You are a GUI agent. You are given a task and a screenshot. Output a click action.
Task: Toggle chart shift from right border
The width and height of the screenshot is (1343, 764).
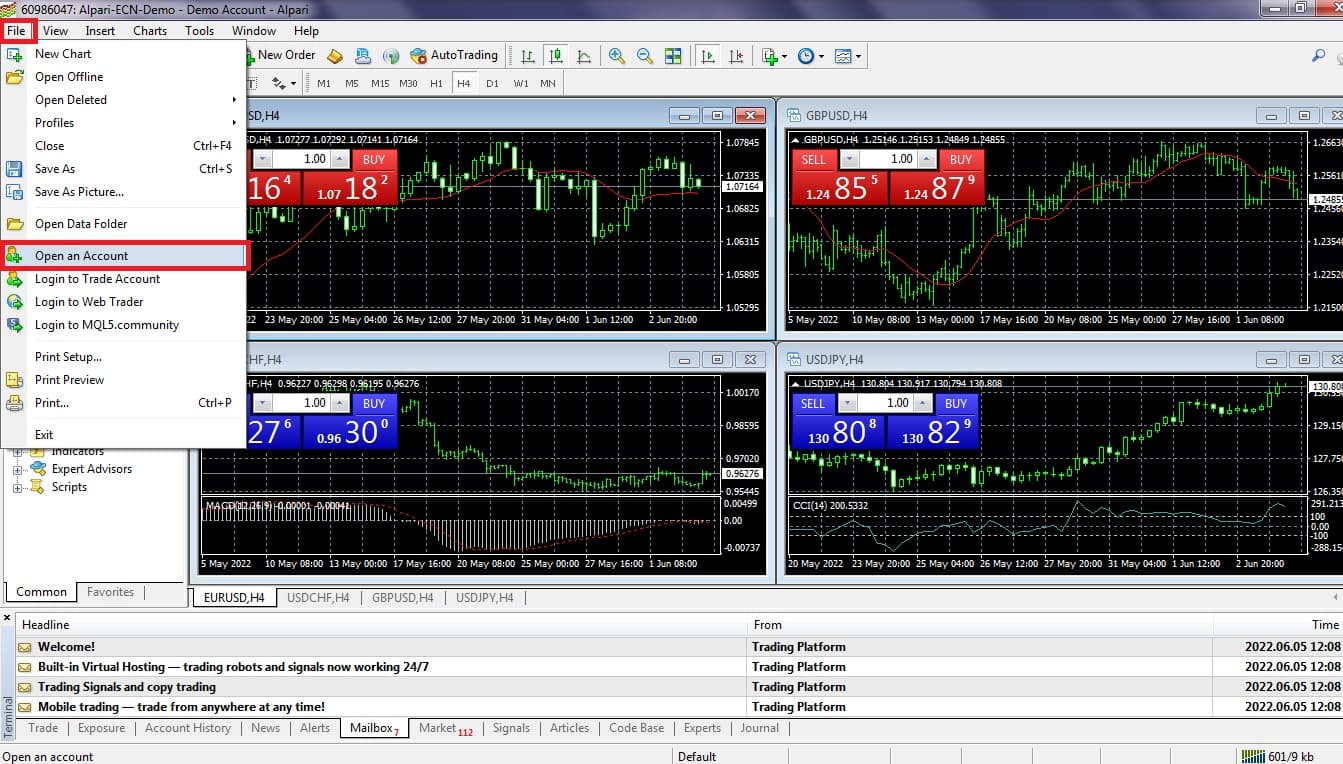pos(736,56)
